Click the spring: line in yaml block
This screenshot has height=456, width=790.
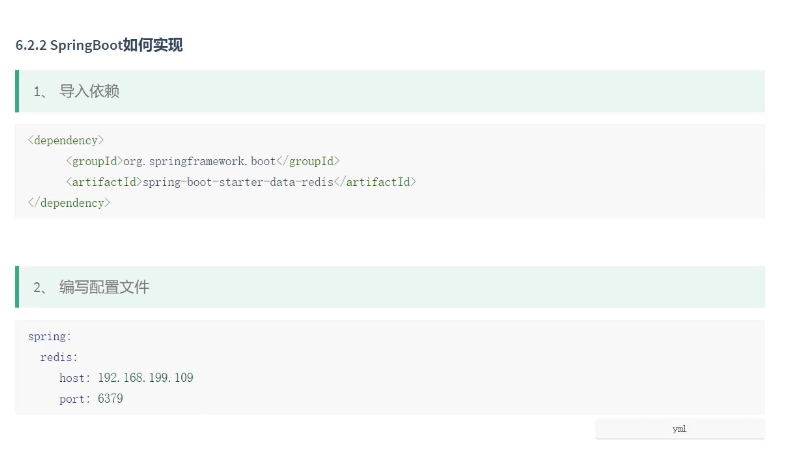(50, 337)
